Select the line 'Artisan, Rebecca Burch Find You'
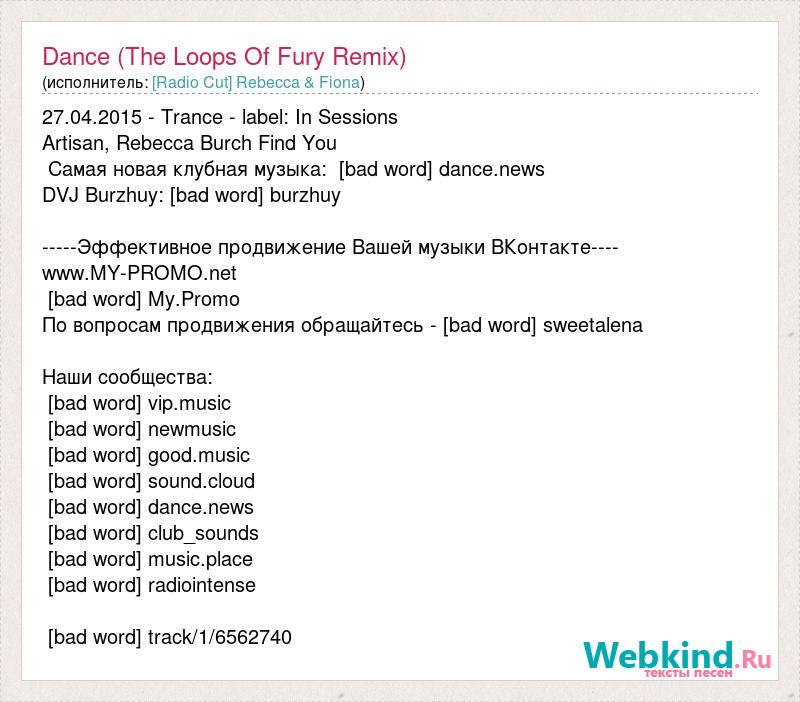 pos(189,143)
